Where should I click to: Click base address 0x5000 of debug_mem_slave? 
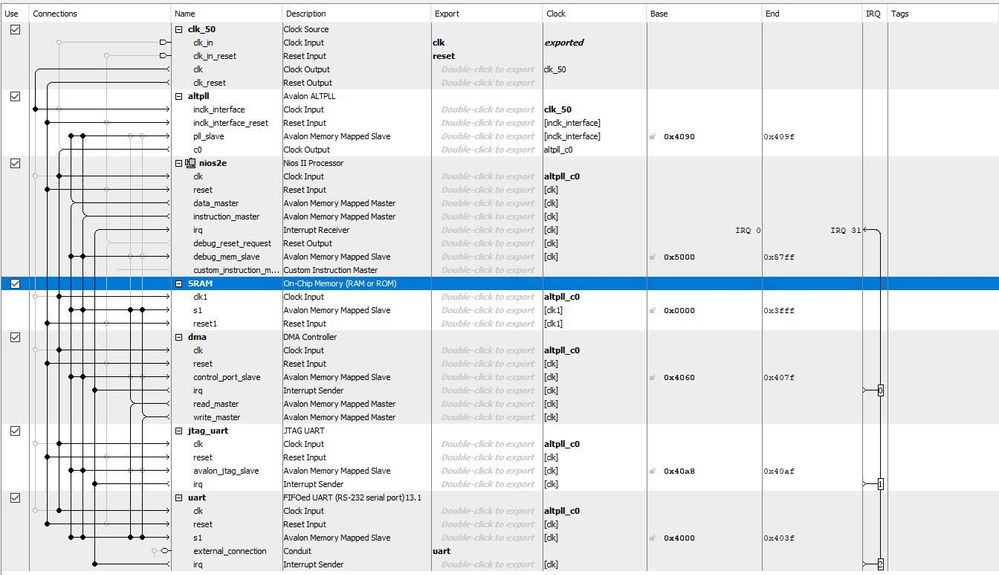coord(679,257)
